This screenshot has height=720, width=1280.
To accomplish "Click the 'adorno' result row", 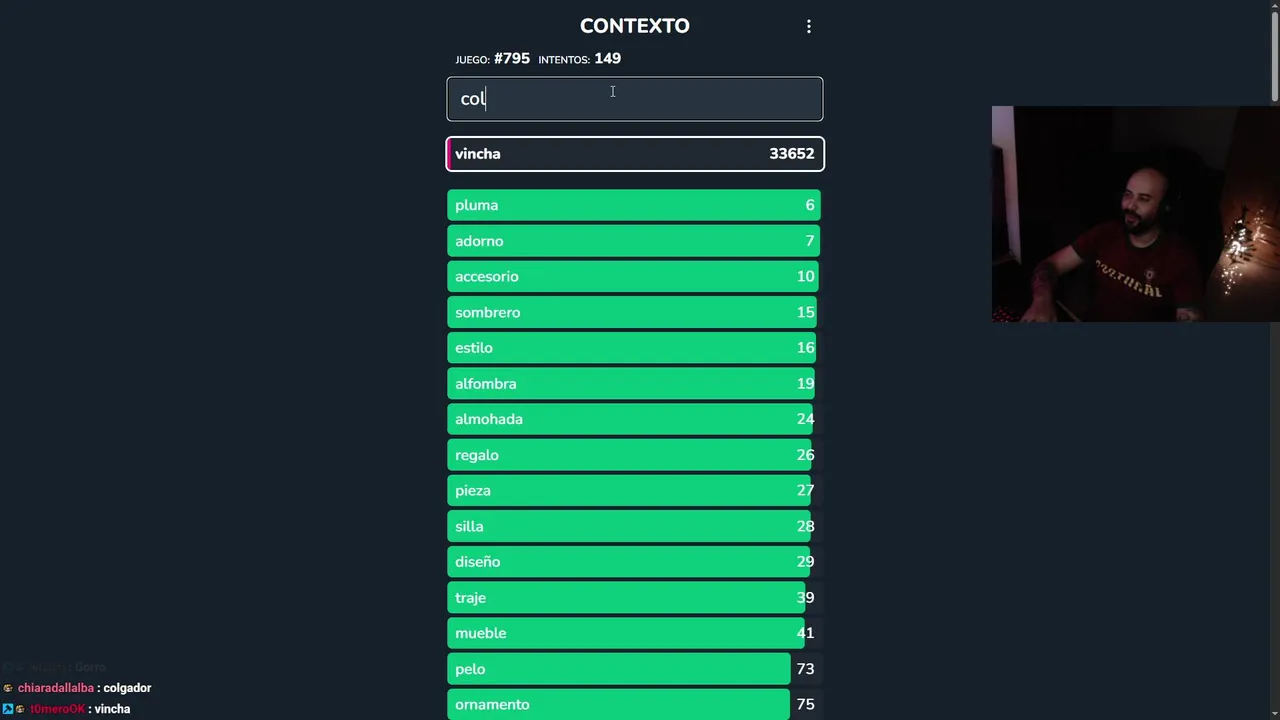I will [x=634, y=241].
